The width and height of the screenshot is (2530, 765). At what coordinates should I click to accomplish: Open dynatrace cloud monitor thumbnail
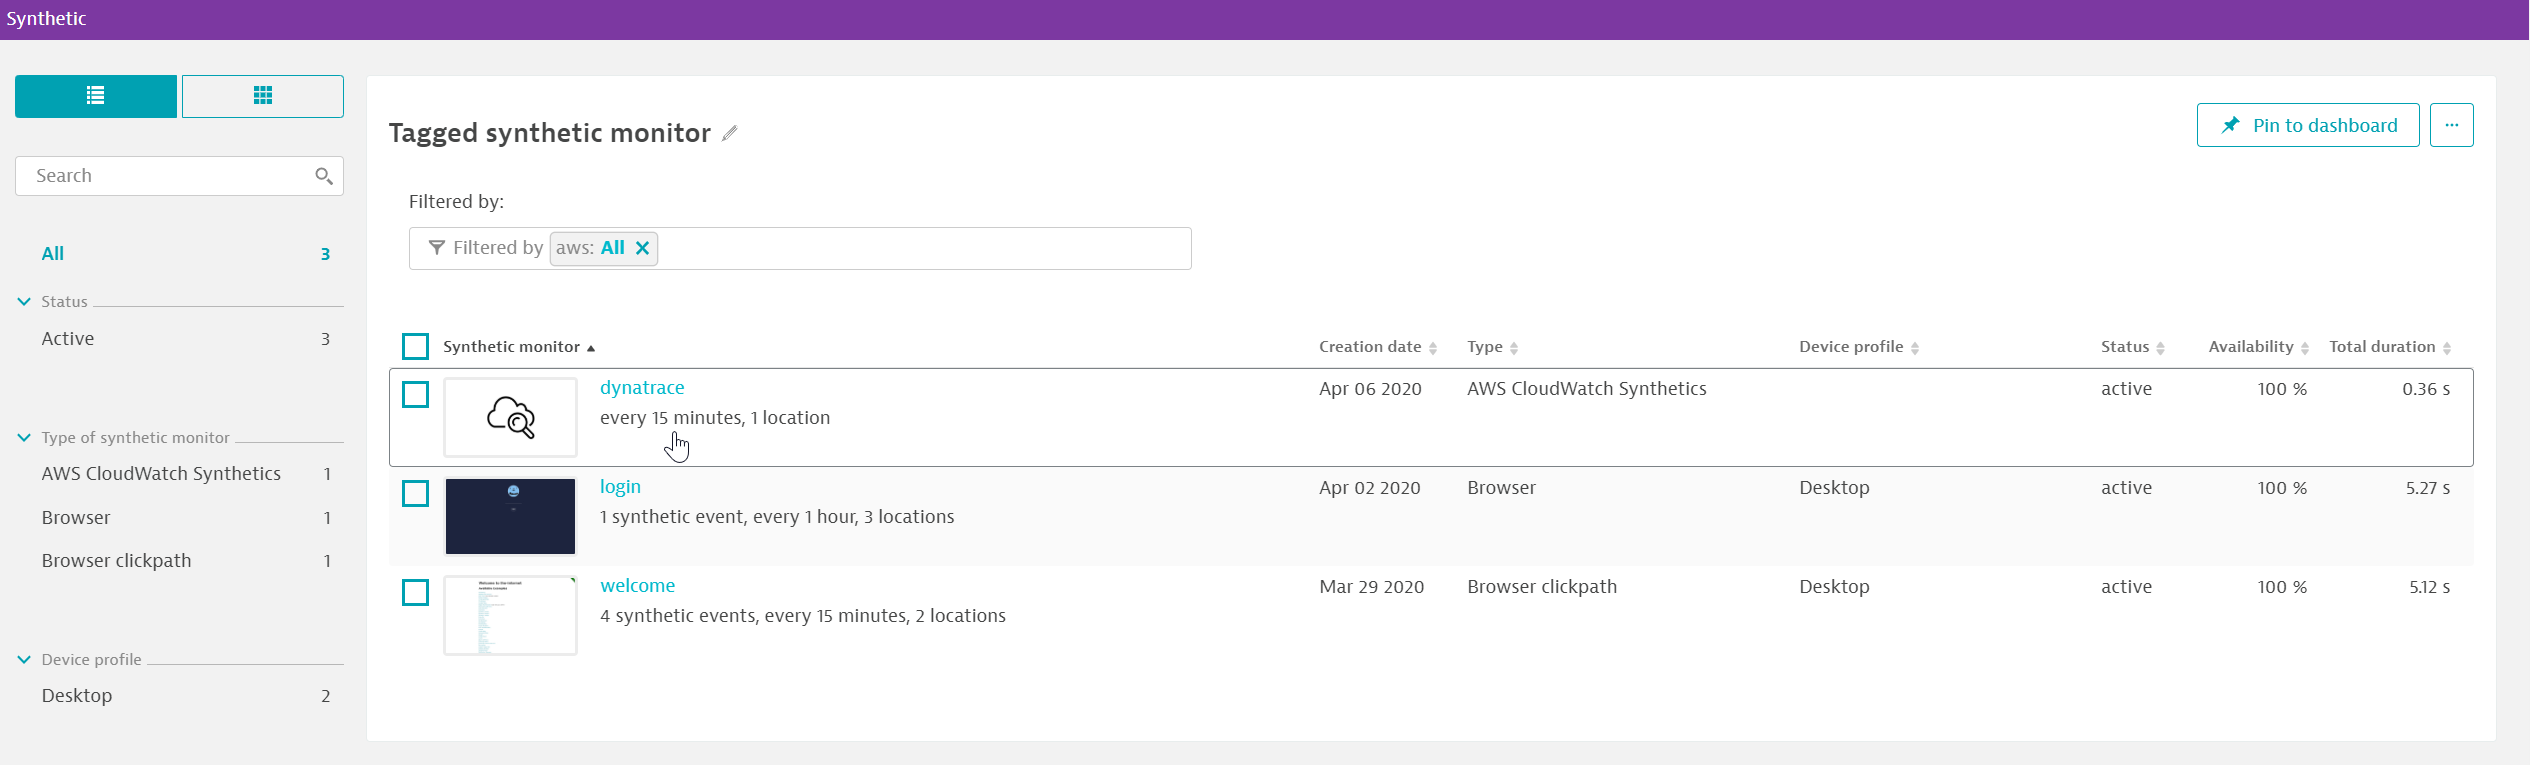coord(511,417)
